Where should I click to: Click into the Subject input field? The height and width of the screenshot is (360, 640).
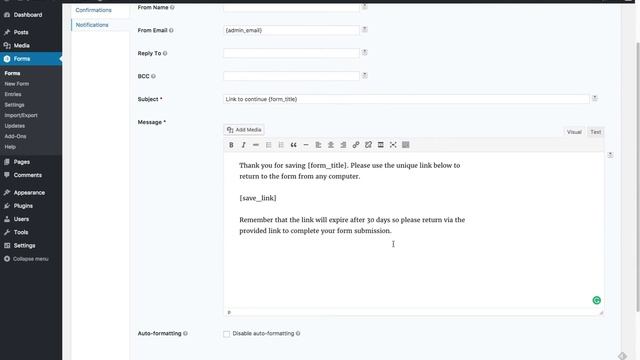406,99
